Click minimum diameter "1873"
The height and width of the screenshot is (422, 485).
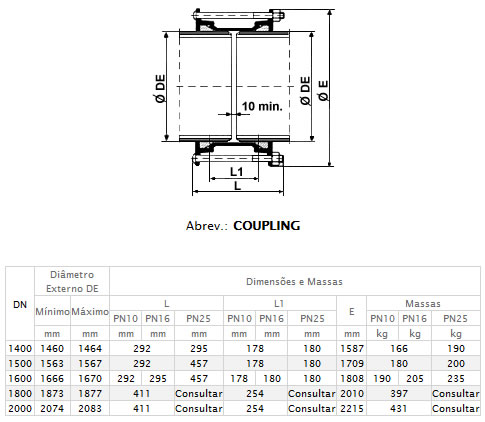pos(52,394)
